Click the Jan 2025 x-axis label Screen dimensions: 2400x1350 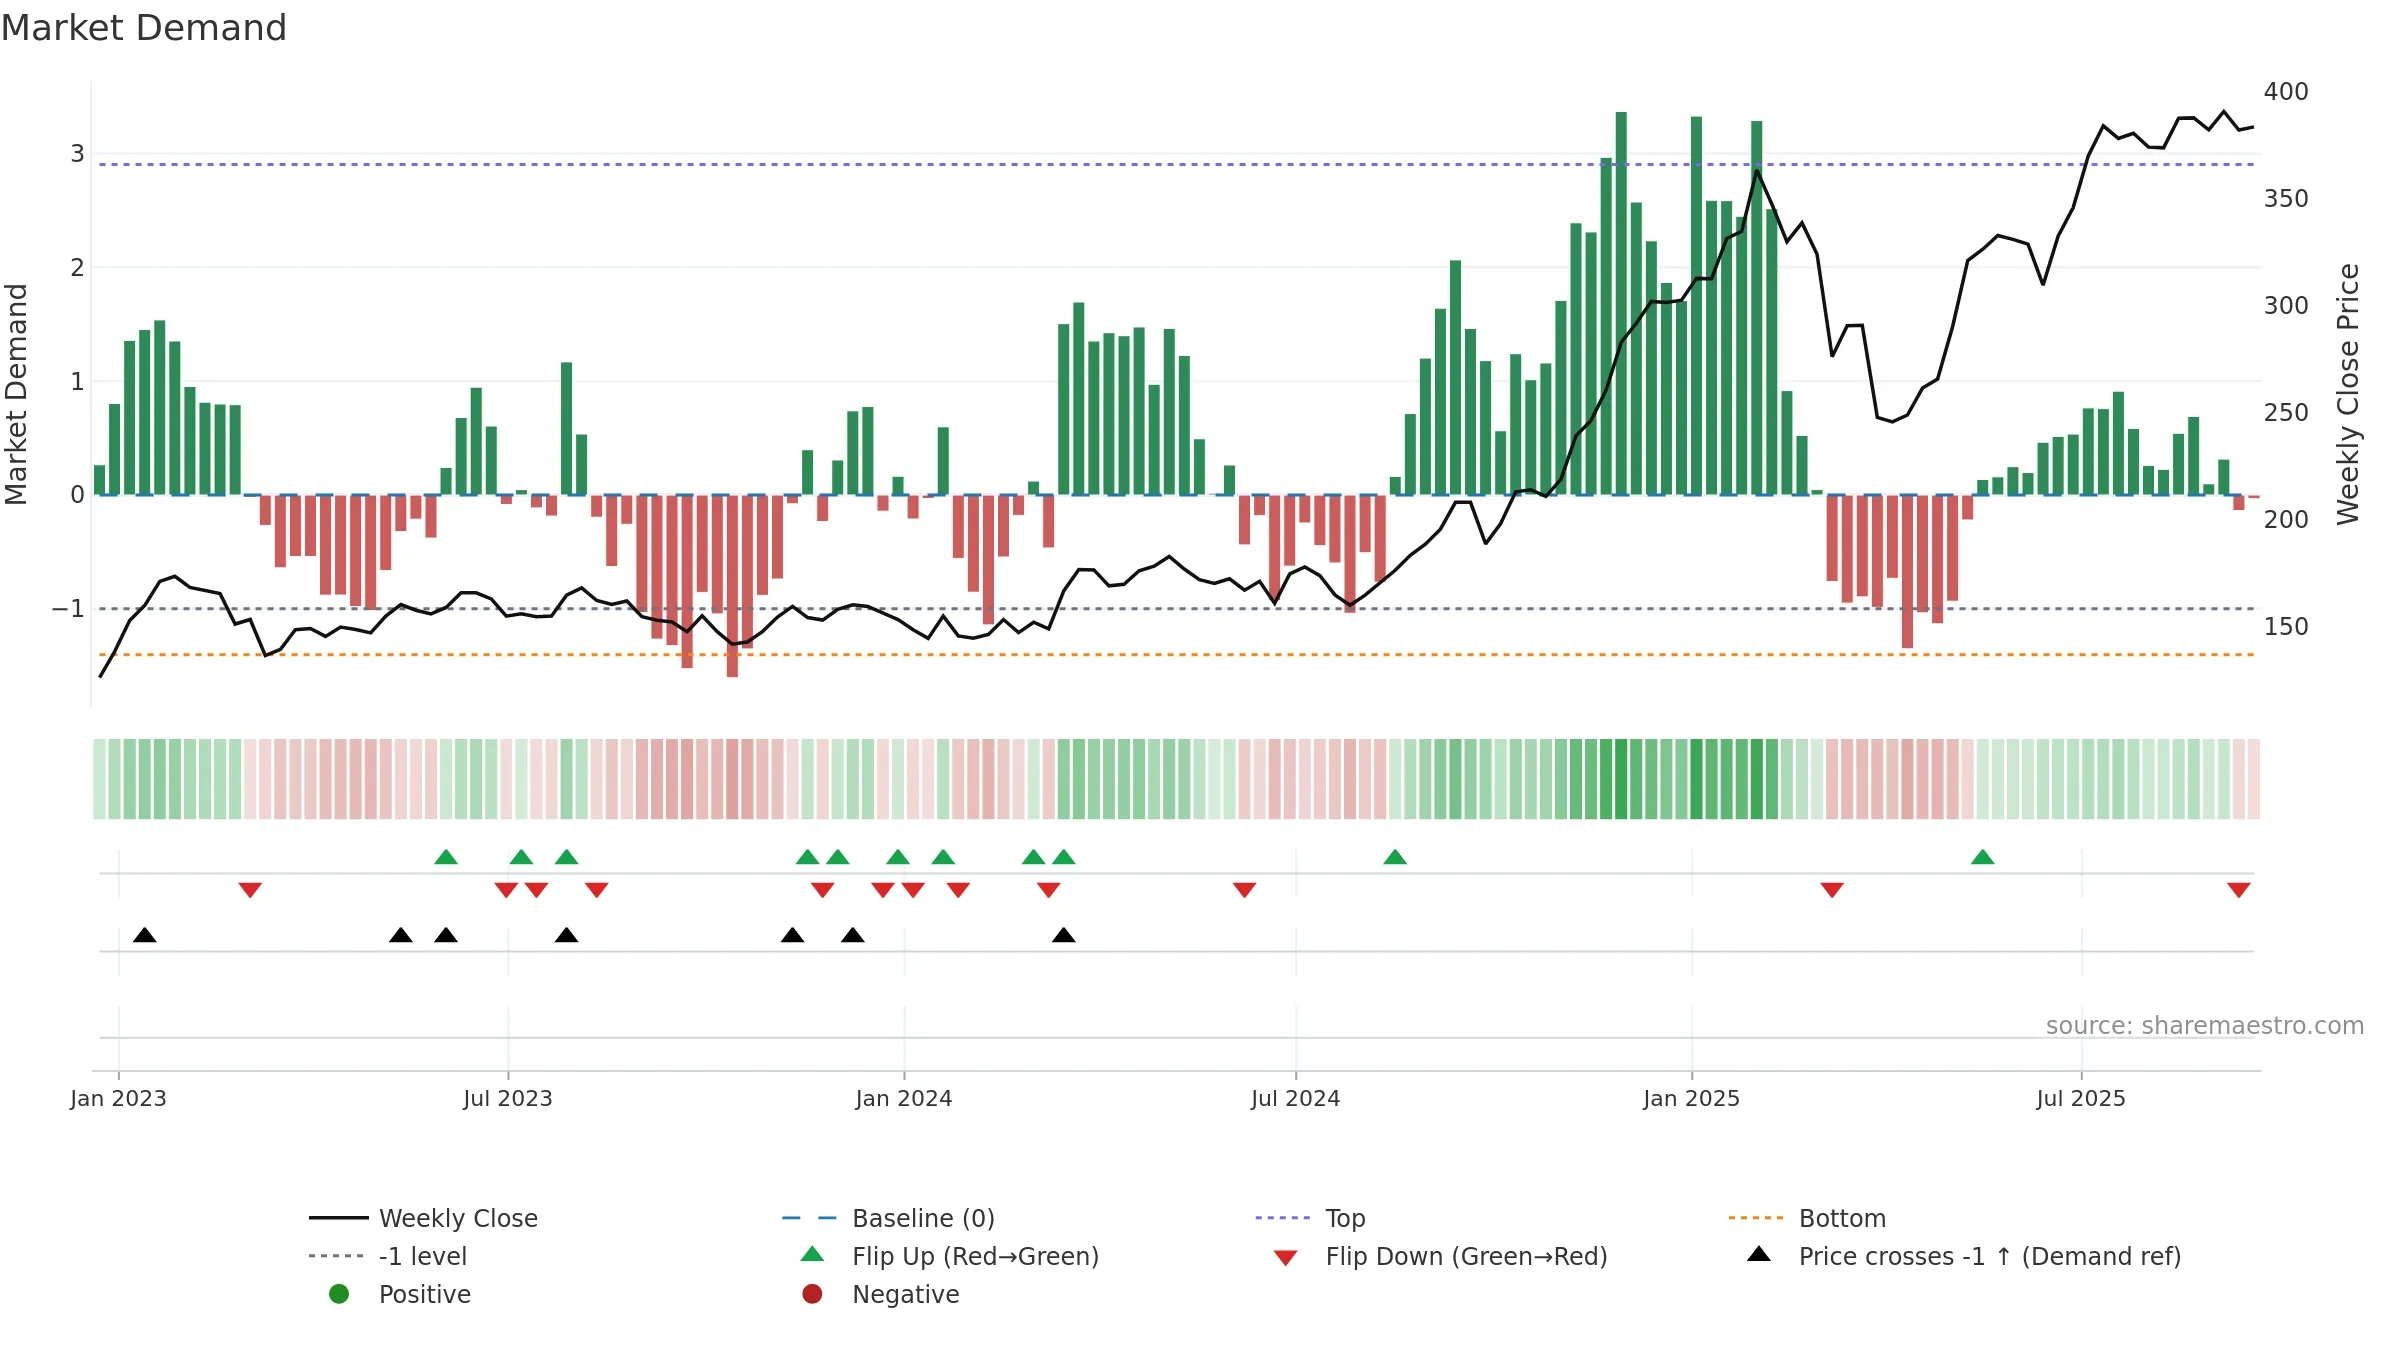pyautogui.click(x=1691, y=1098)
